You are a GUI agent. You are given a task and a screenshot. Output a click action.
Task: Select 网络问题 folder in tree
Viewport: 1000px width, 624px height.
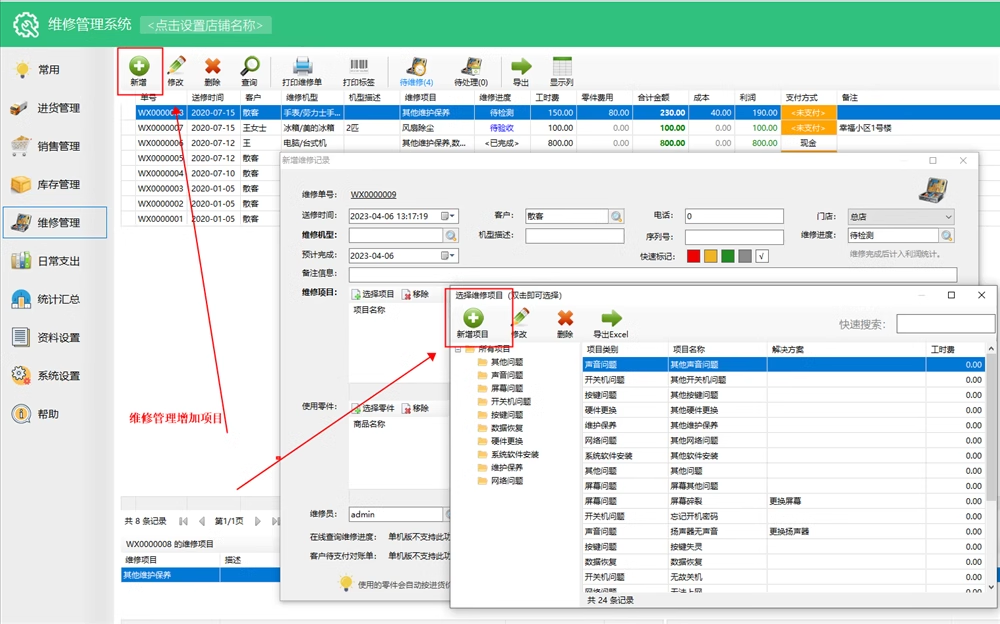tap(501, 481)
